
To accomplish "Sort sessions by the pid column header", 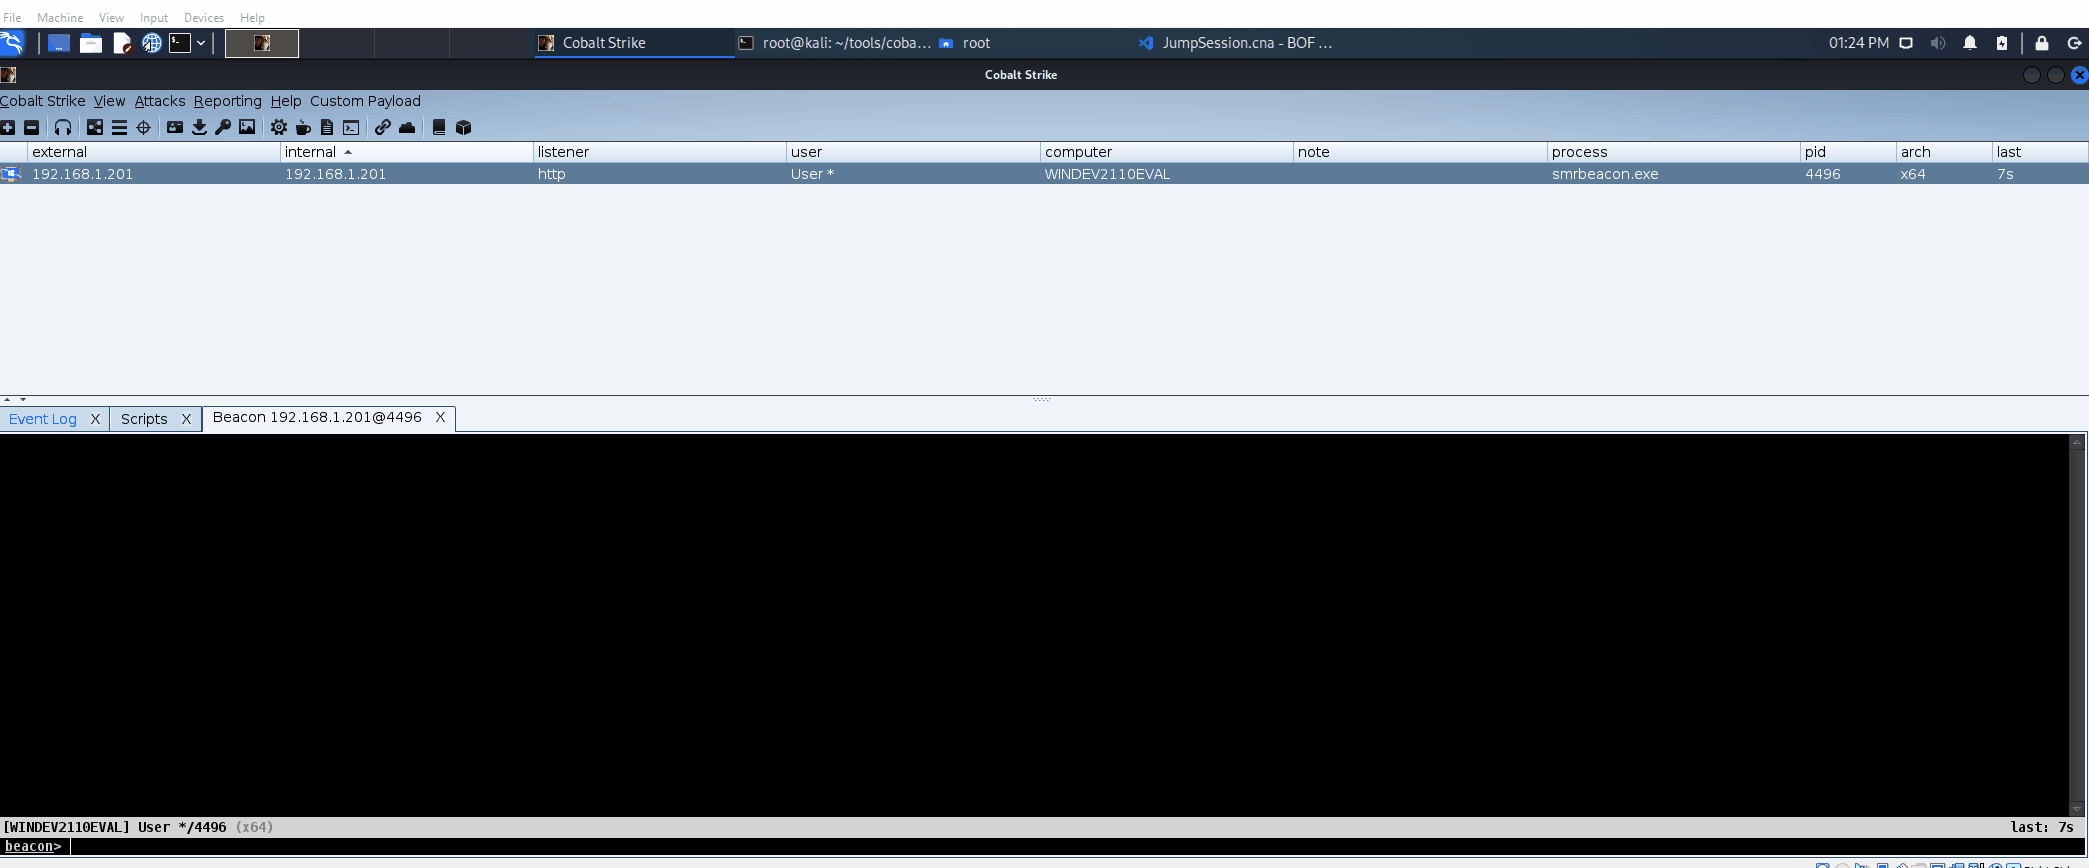I will pos(1848,152).
